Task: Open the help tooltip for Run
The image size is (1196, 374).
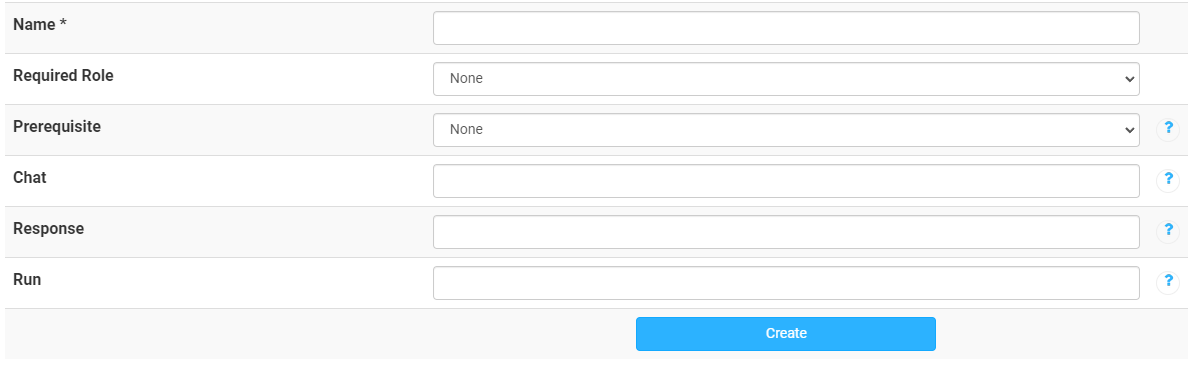Action: point(1168,283)
